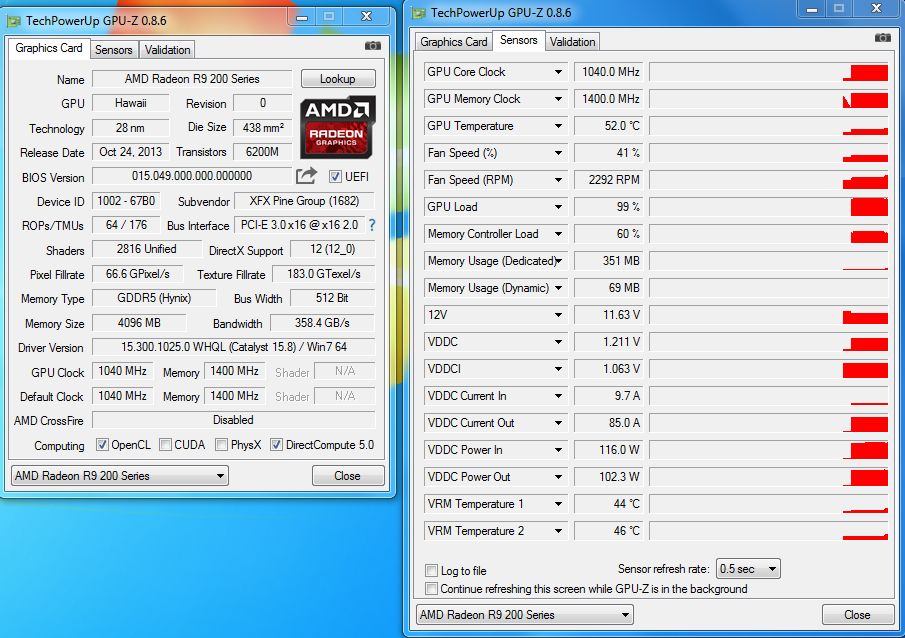The width and height of the screenshot is (905, 638).
Task: Select Sensors tab in the right window
Action: pos(518,40)
